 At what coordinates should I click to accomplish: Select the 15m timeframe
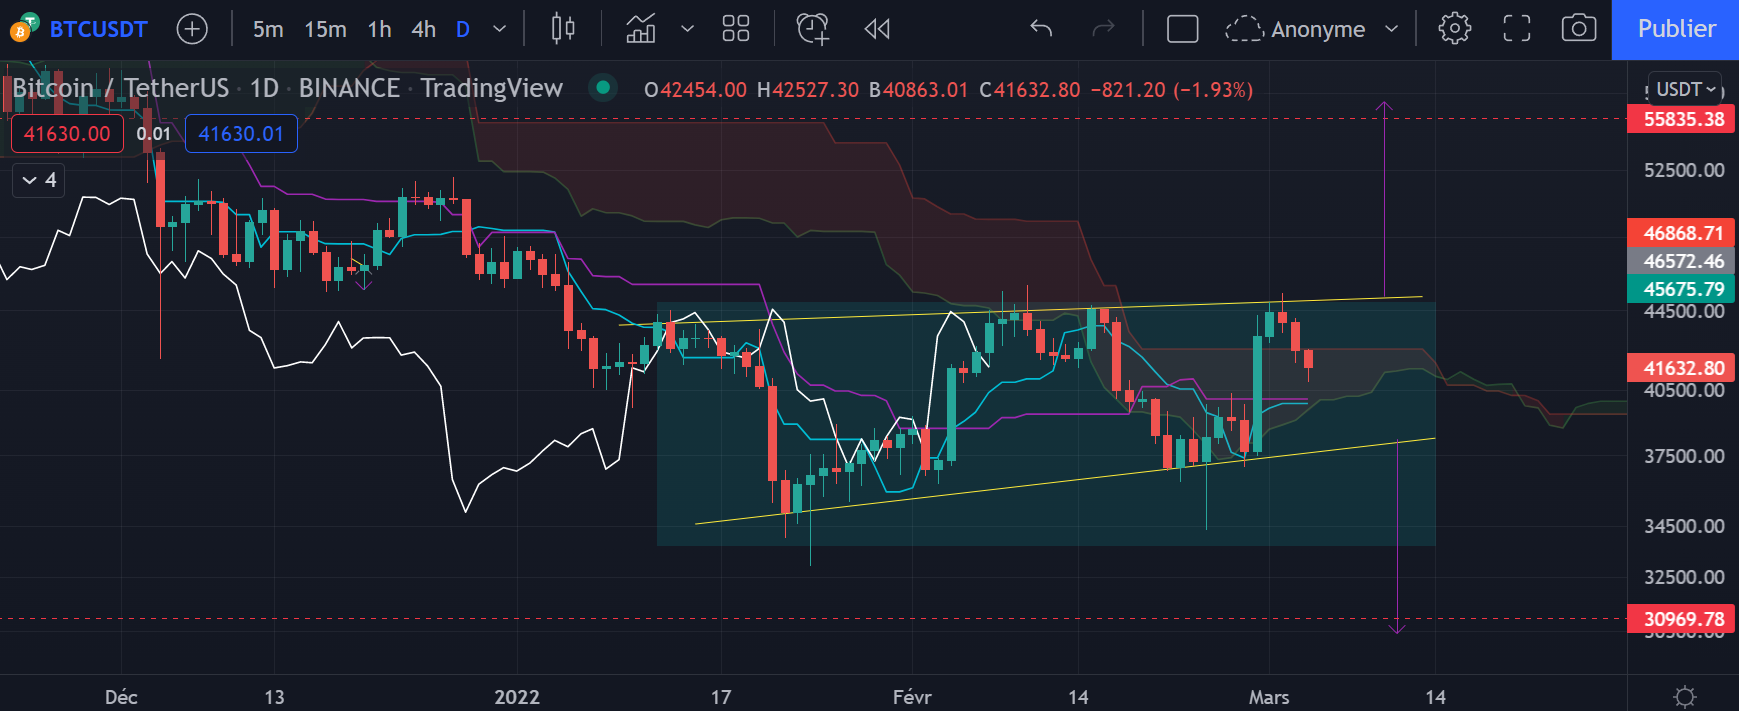tap(325, 29)
